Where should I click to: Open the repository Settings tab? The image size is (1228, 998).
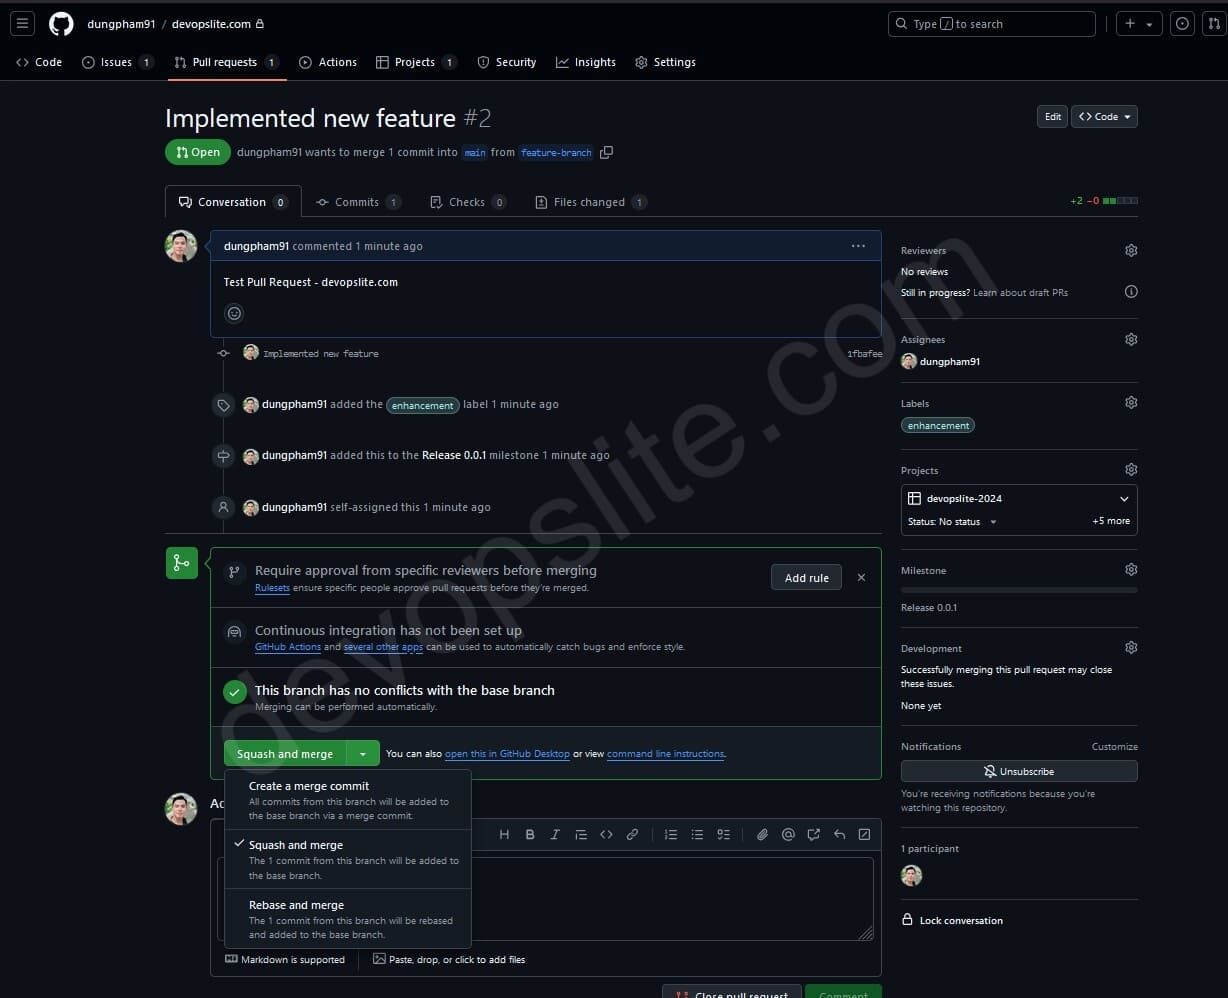[x=665, y=62]
